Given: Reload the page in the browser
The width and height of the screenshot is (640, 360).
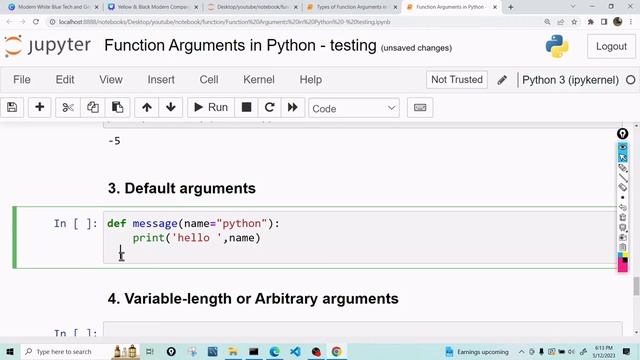Looking at the screenshot, I should [36, 22].
